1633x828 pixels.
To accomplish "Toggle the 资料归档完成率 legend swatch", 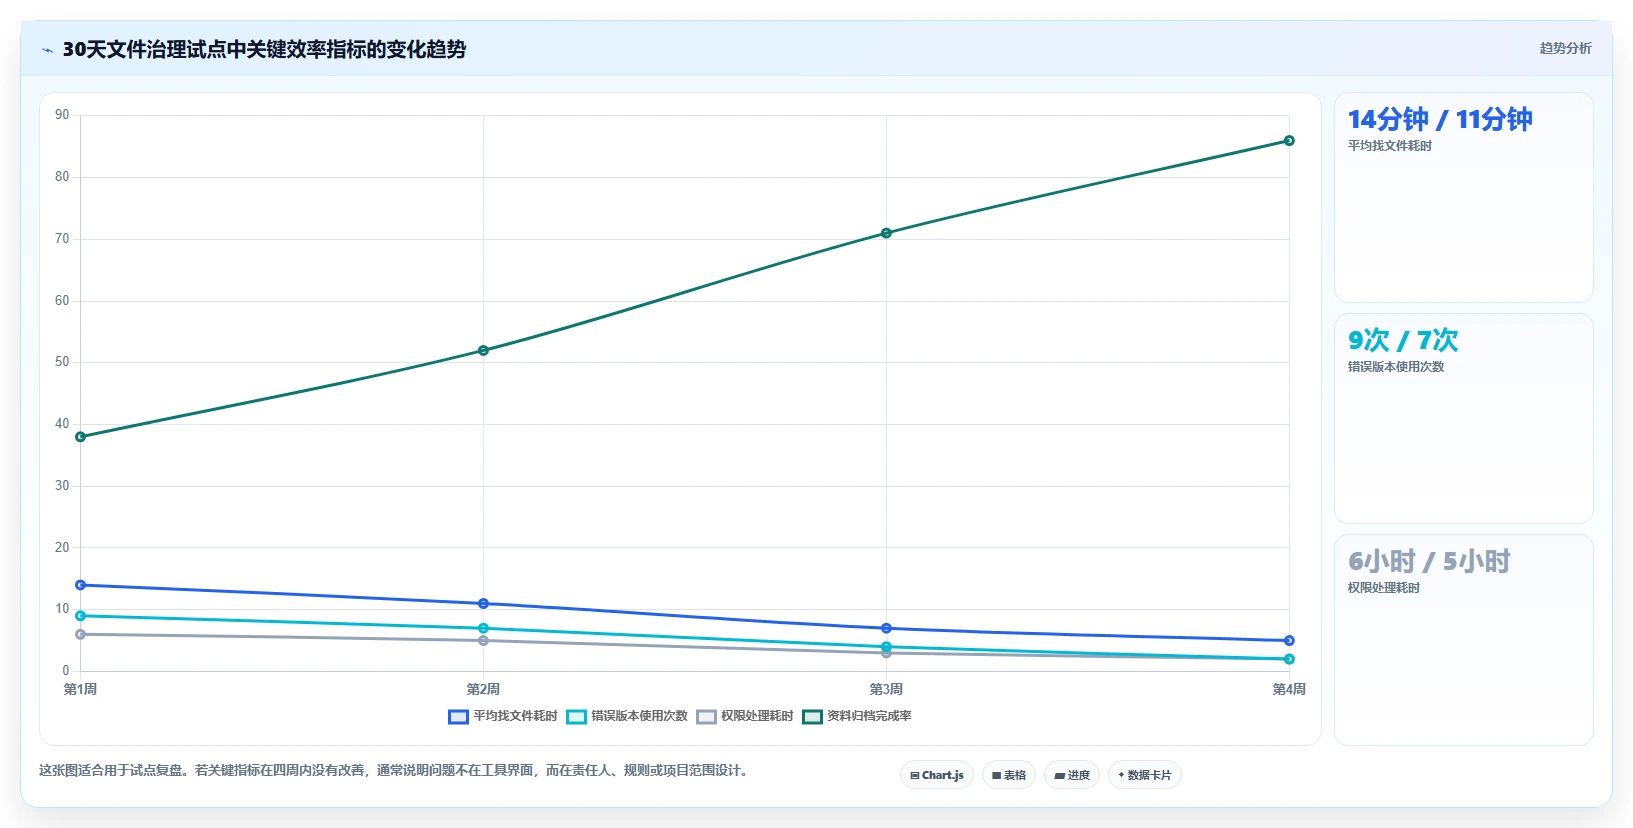I will click(812, 717).
